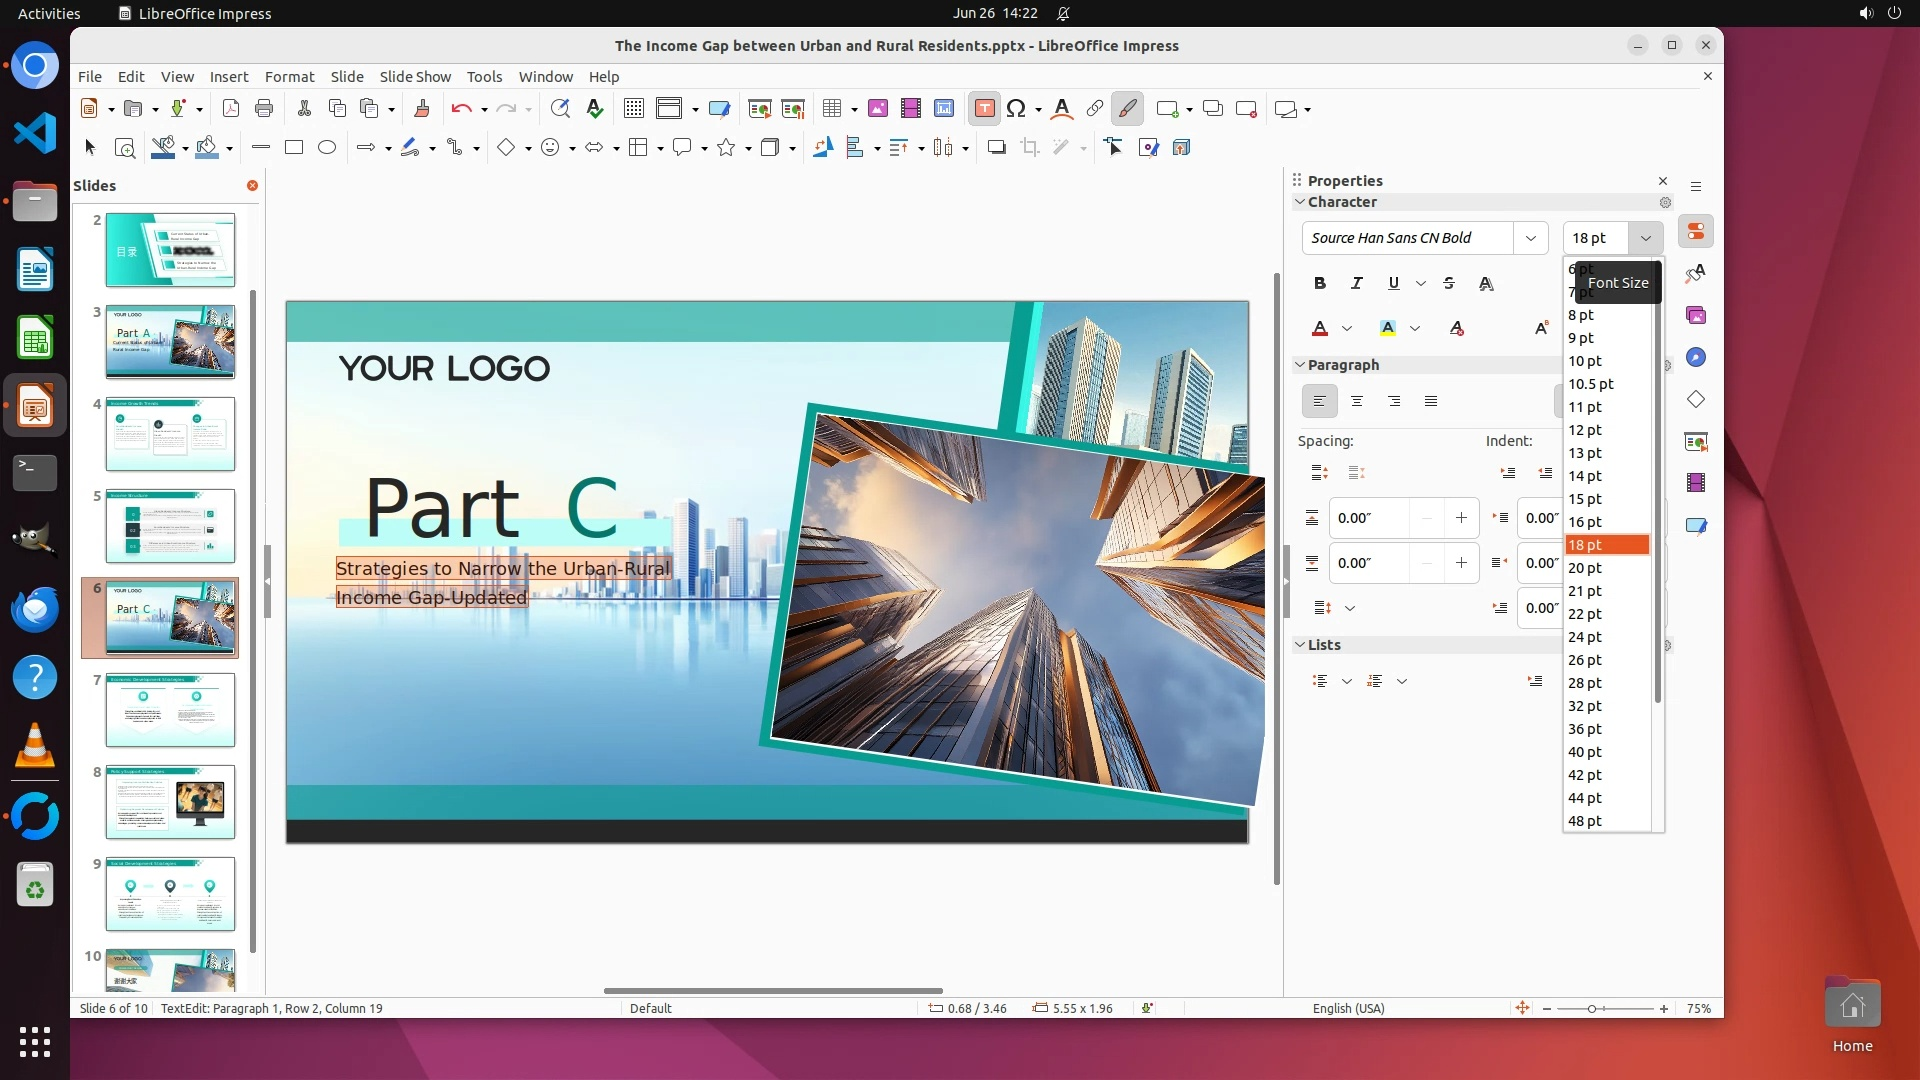Collapse the Lists section expander
The image size is (1920, 1080).
1300,645
